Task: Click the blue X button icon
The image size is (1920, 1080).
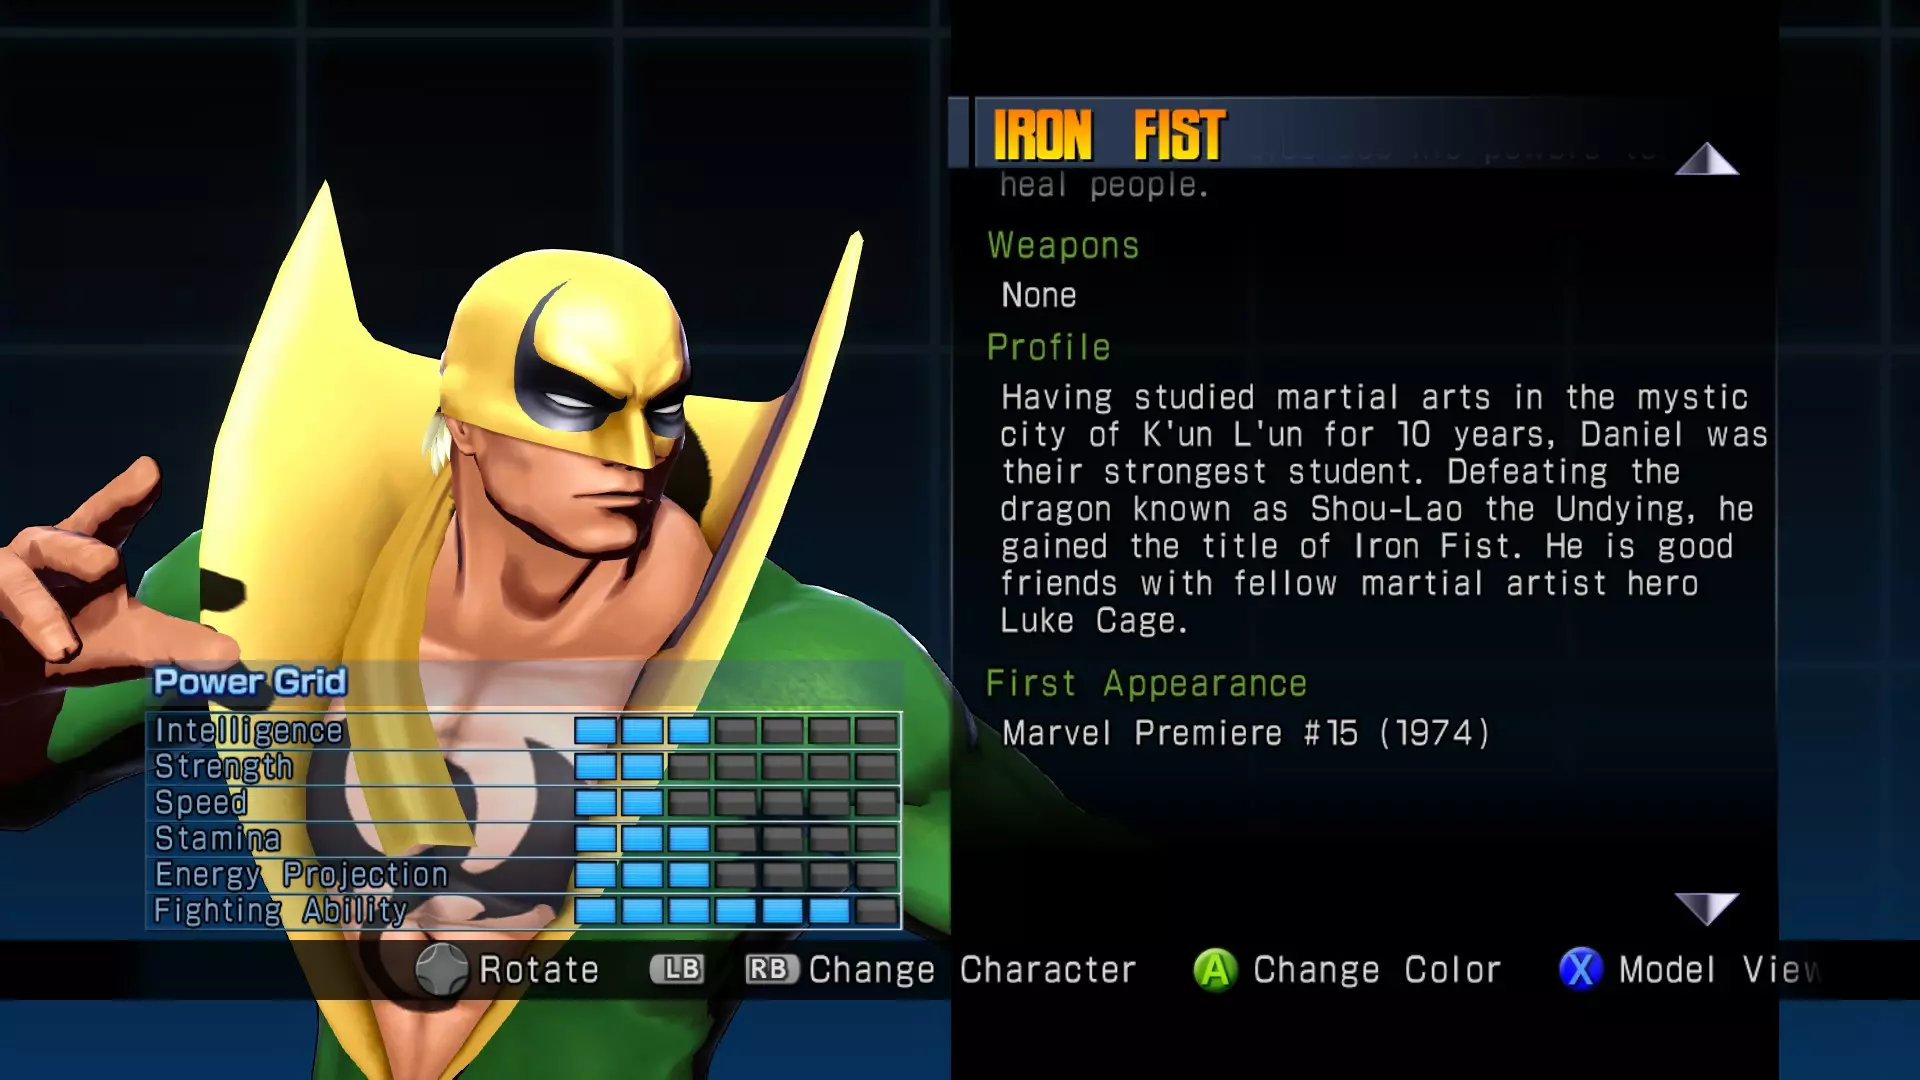Action: coord(1580,969)
